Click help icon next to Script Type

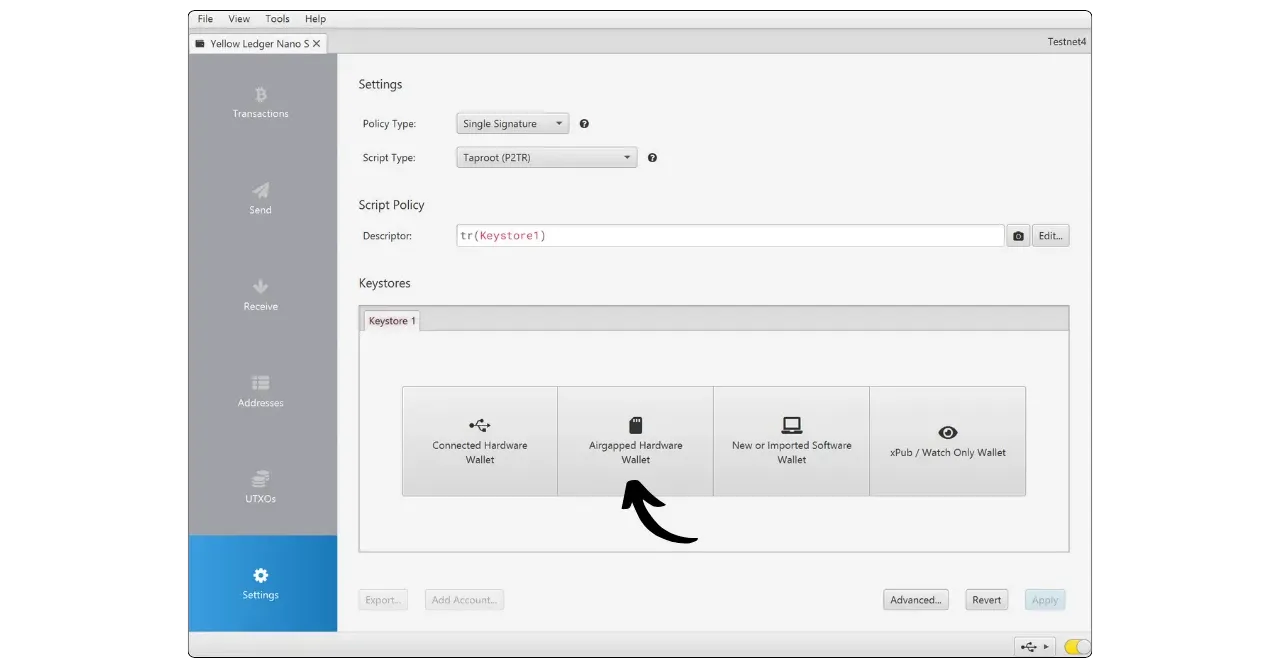(652, 158)
